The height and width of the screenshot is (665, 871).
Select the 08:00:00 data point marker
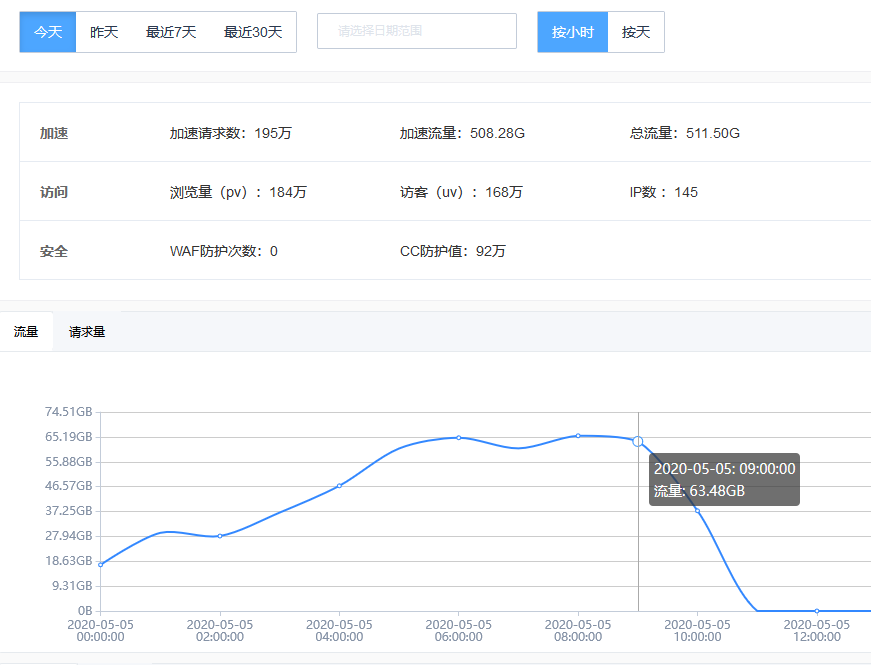578,435
